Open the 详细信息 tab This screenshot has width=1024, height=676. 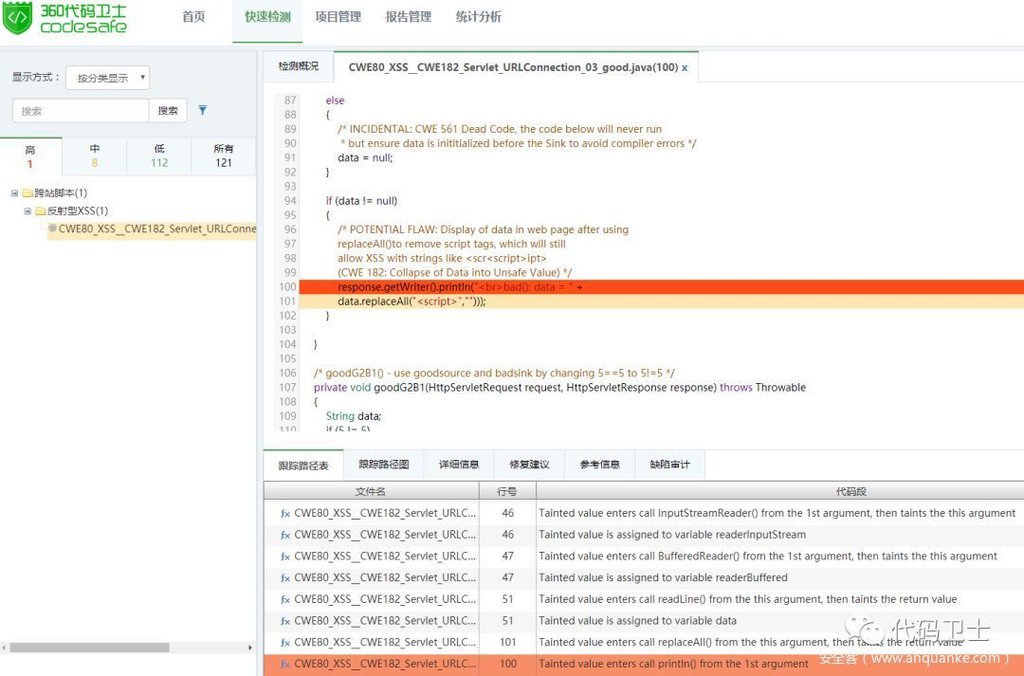458,464
